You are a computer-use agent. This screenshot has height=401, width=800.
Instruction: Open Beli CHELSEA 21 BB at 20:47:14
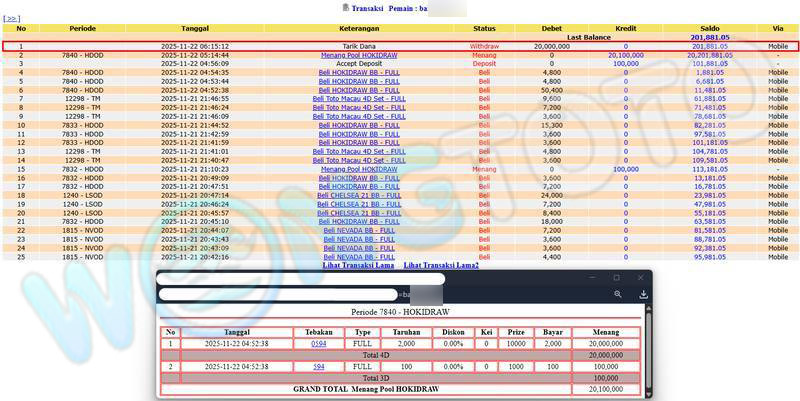(359, 195)
